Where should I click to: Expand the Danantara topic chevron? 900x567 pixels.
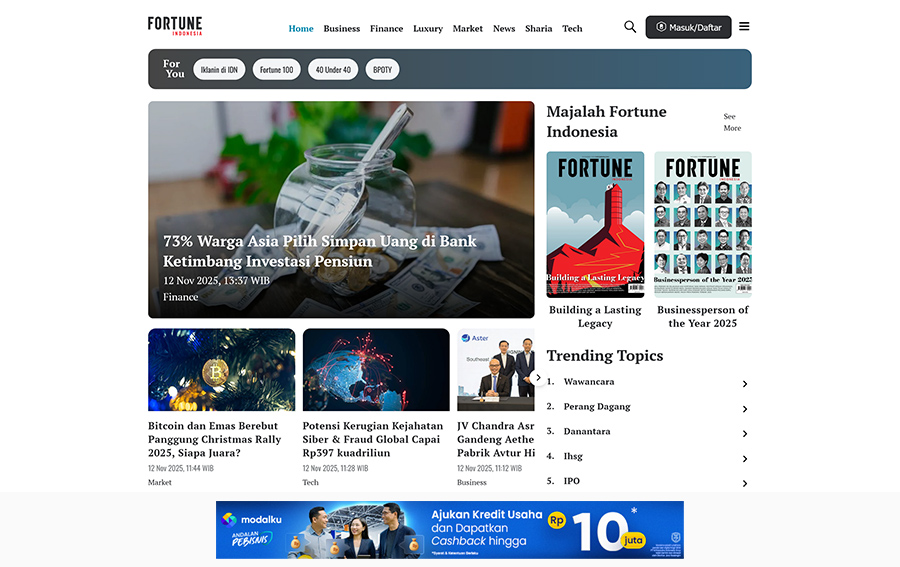[745, 434]
